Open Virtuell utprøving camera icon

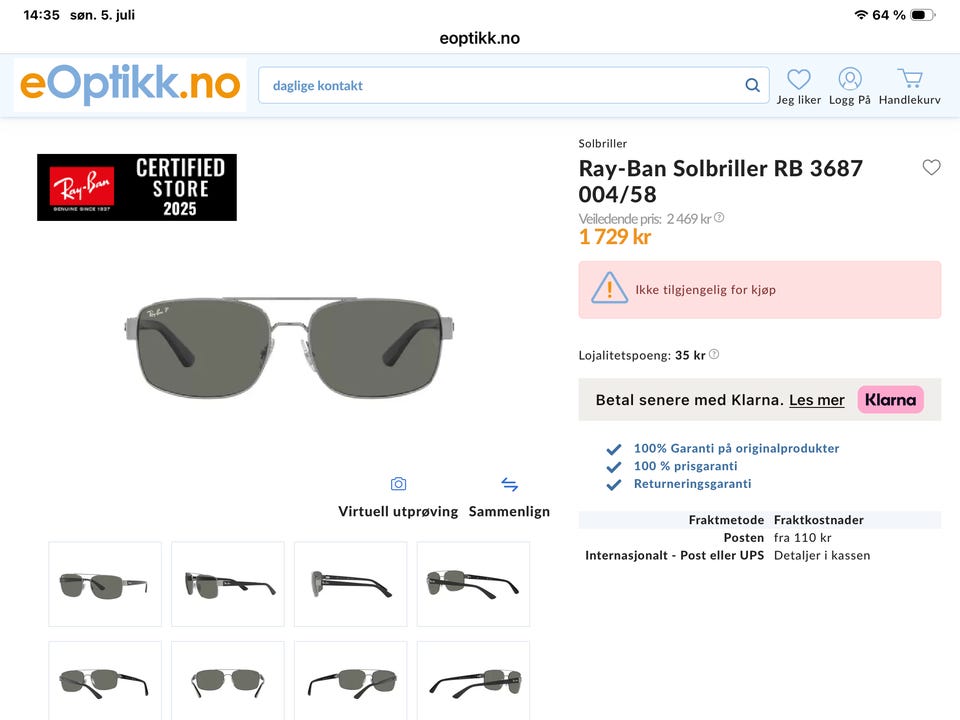click(398, 484)
